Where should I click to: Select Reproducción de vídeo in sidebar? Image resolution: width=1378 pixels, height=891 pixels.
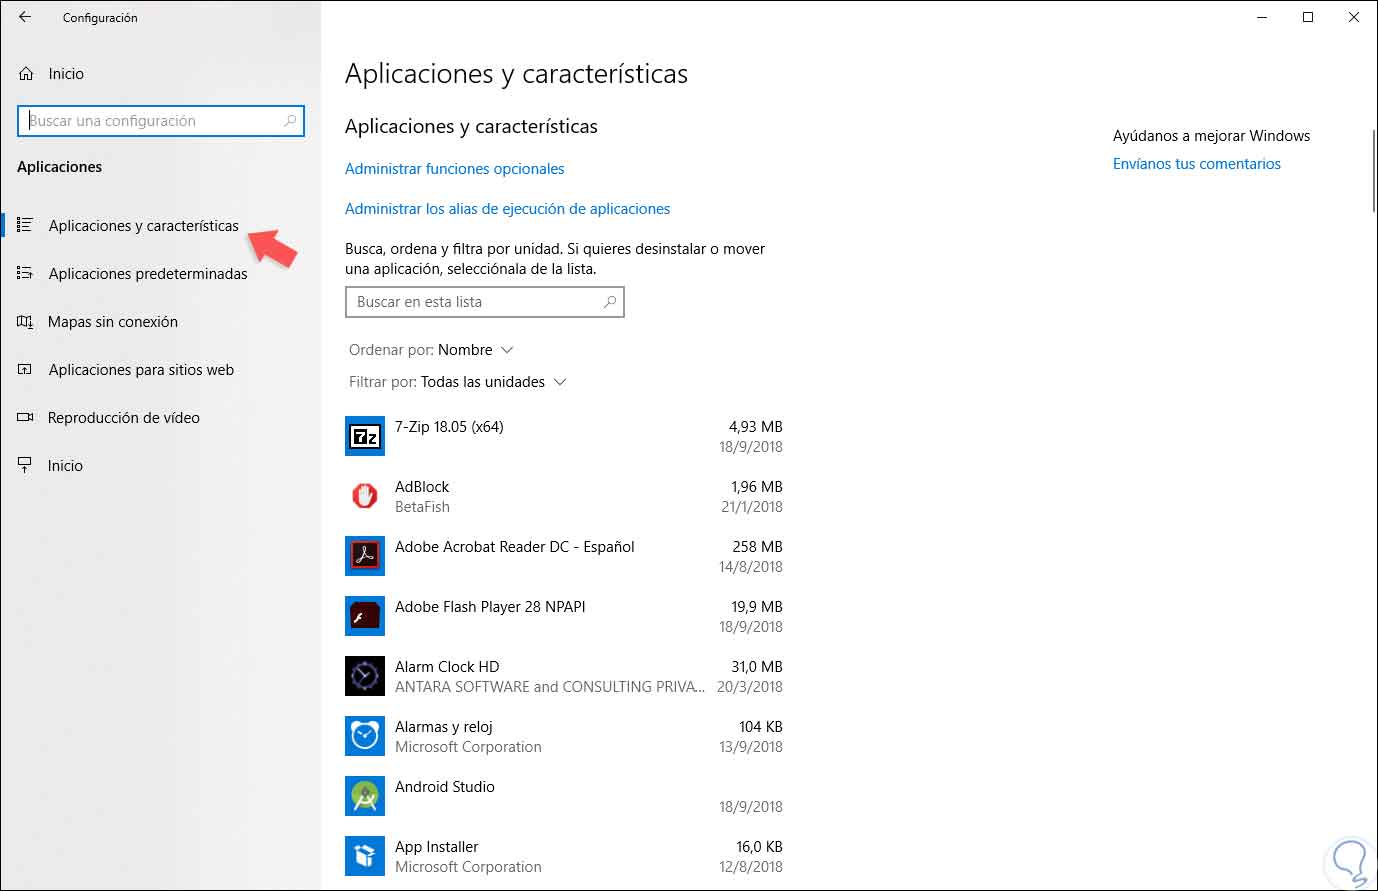pyautogui.click(x=123, y=417)
